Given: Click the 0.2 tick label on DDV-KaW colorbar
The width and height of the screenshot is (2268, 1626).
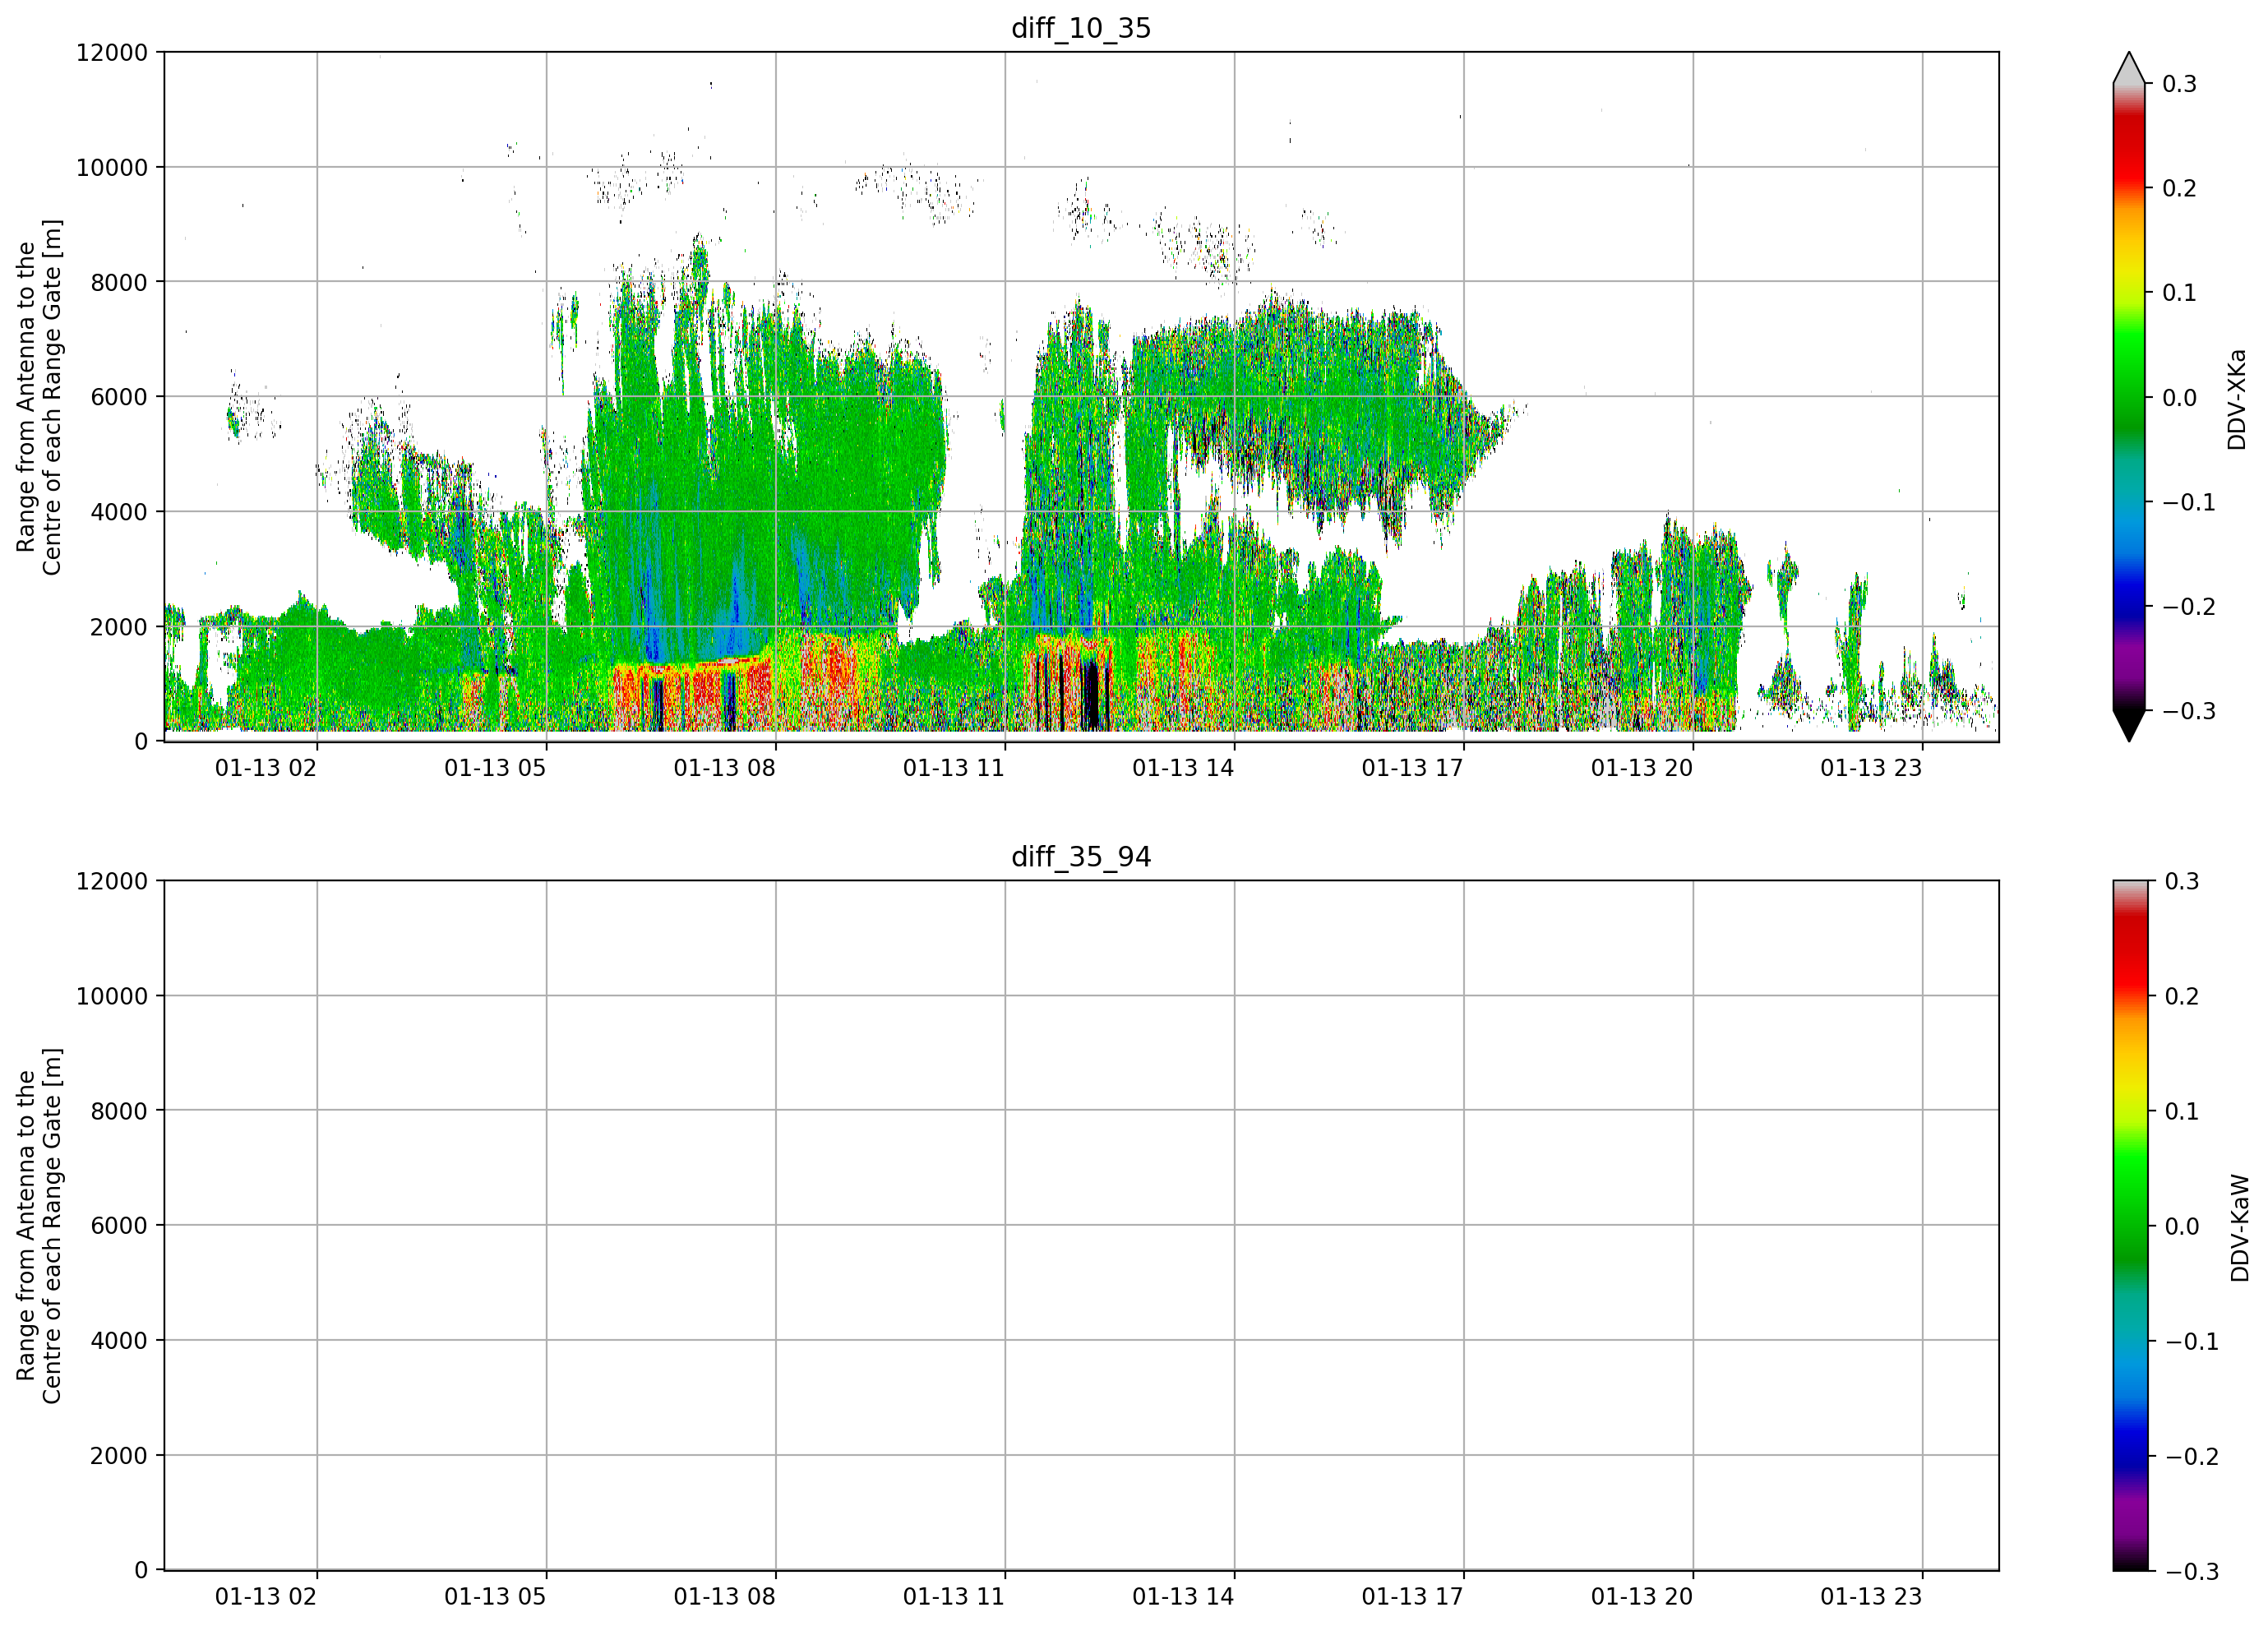Looking at the screenshot, I should pos(2182,997).
